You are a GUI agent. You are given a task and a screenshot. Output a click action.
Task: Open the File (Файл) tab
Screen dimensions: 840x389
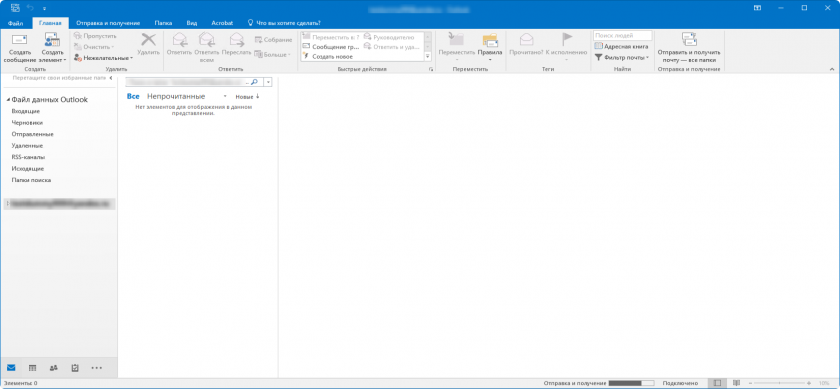click(16, 24)
